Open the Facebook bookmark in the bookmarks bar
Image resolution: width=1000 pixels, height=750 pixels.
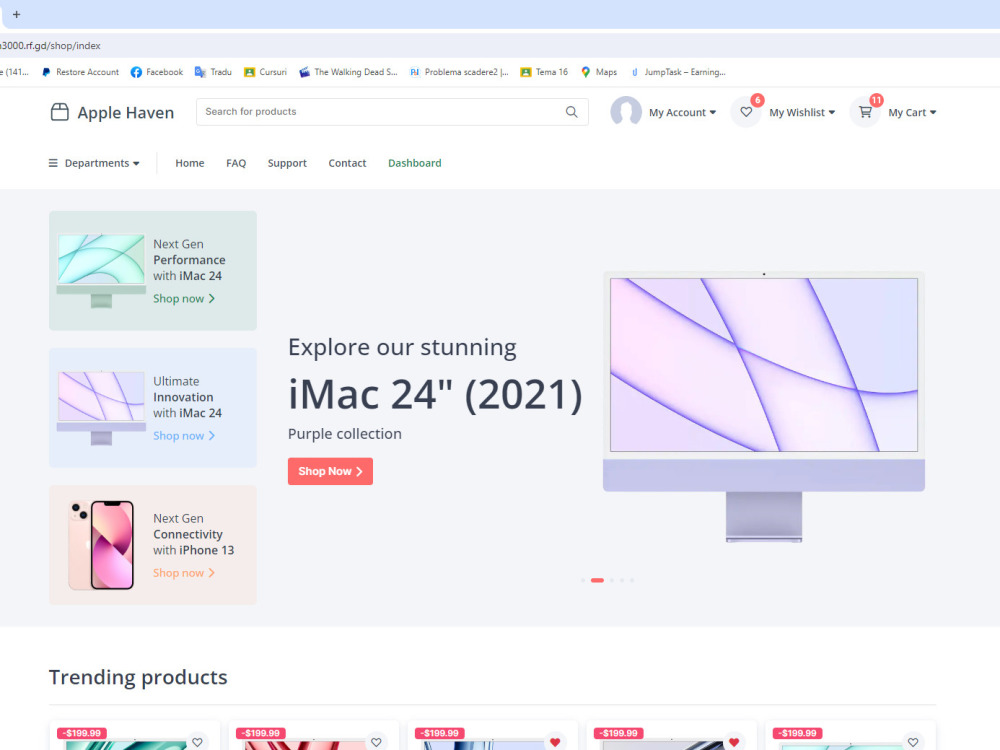[x=156, y=71]
